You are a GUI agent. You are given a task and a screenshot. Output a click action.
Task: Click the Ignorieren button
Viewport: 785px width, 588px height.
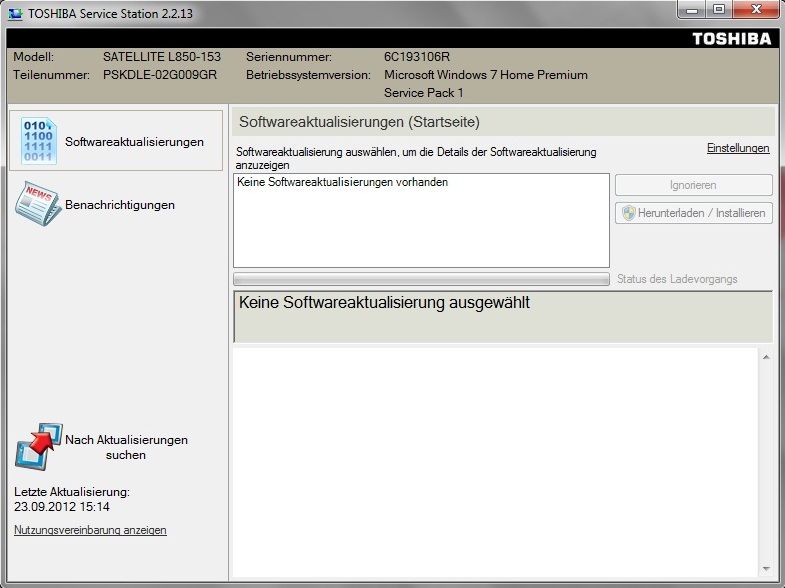point(693,185)
